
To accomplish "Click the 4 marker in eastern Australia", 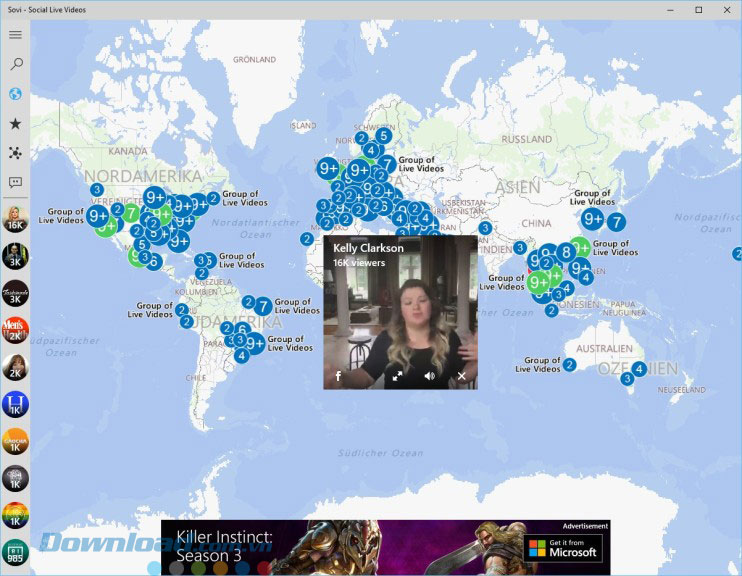I will [x=639, y=369].
